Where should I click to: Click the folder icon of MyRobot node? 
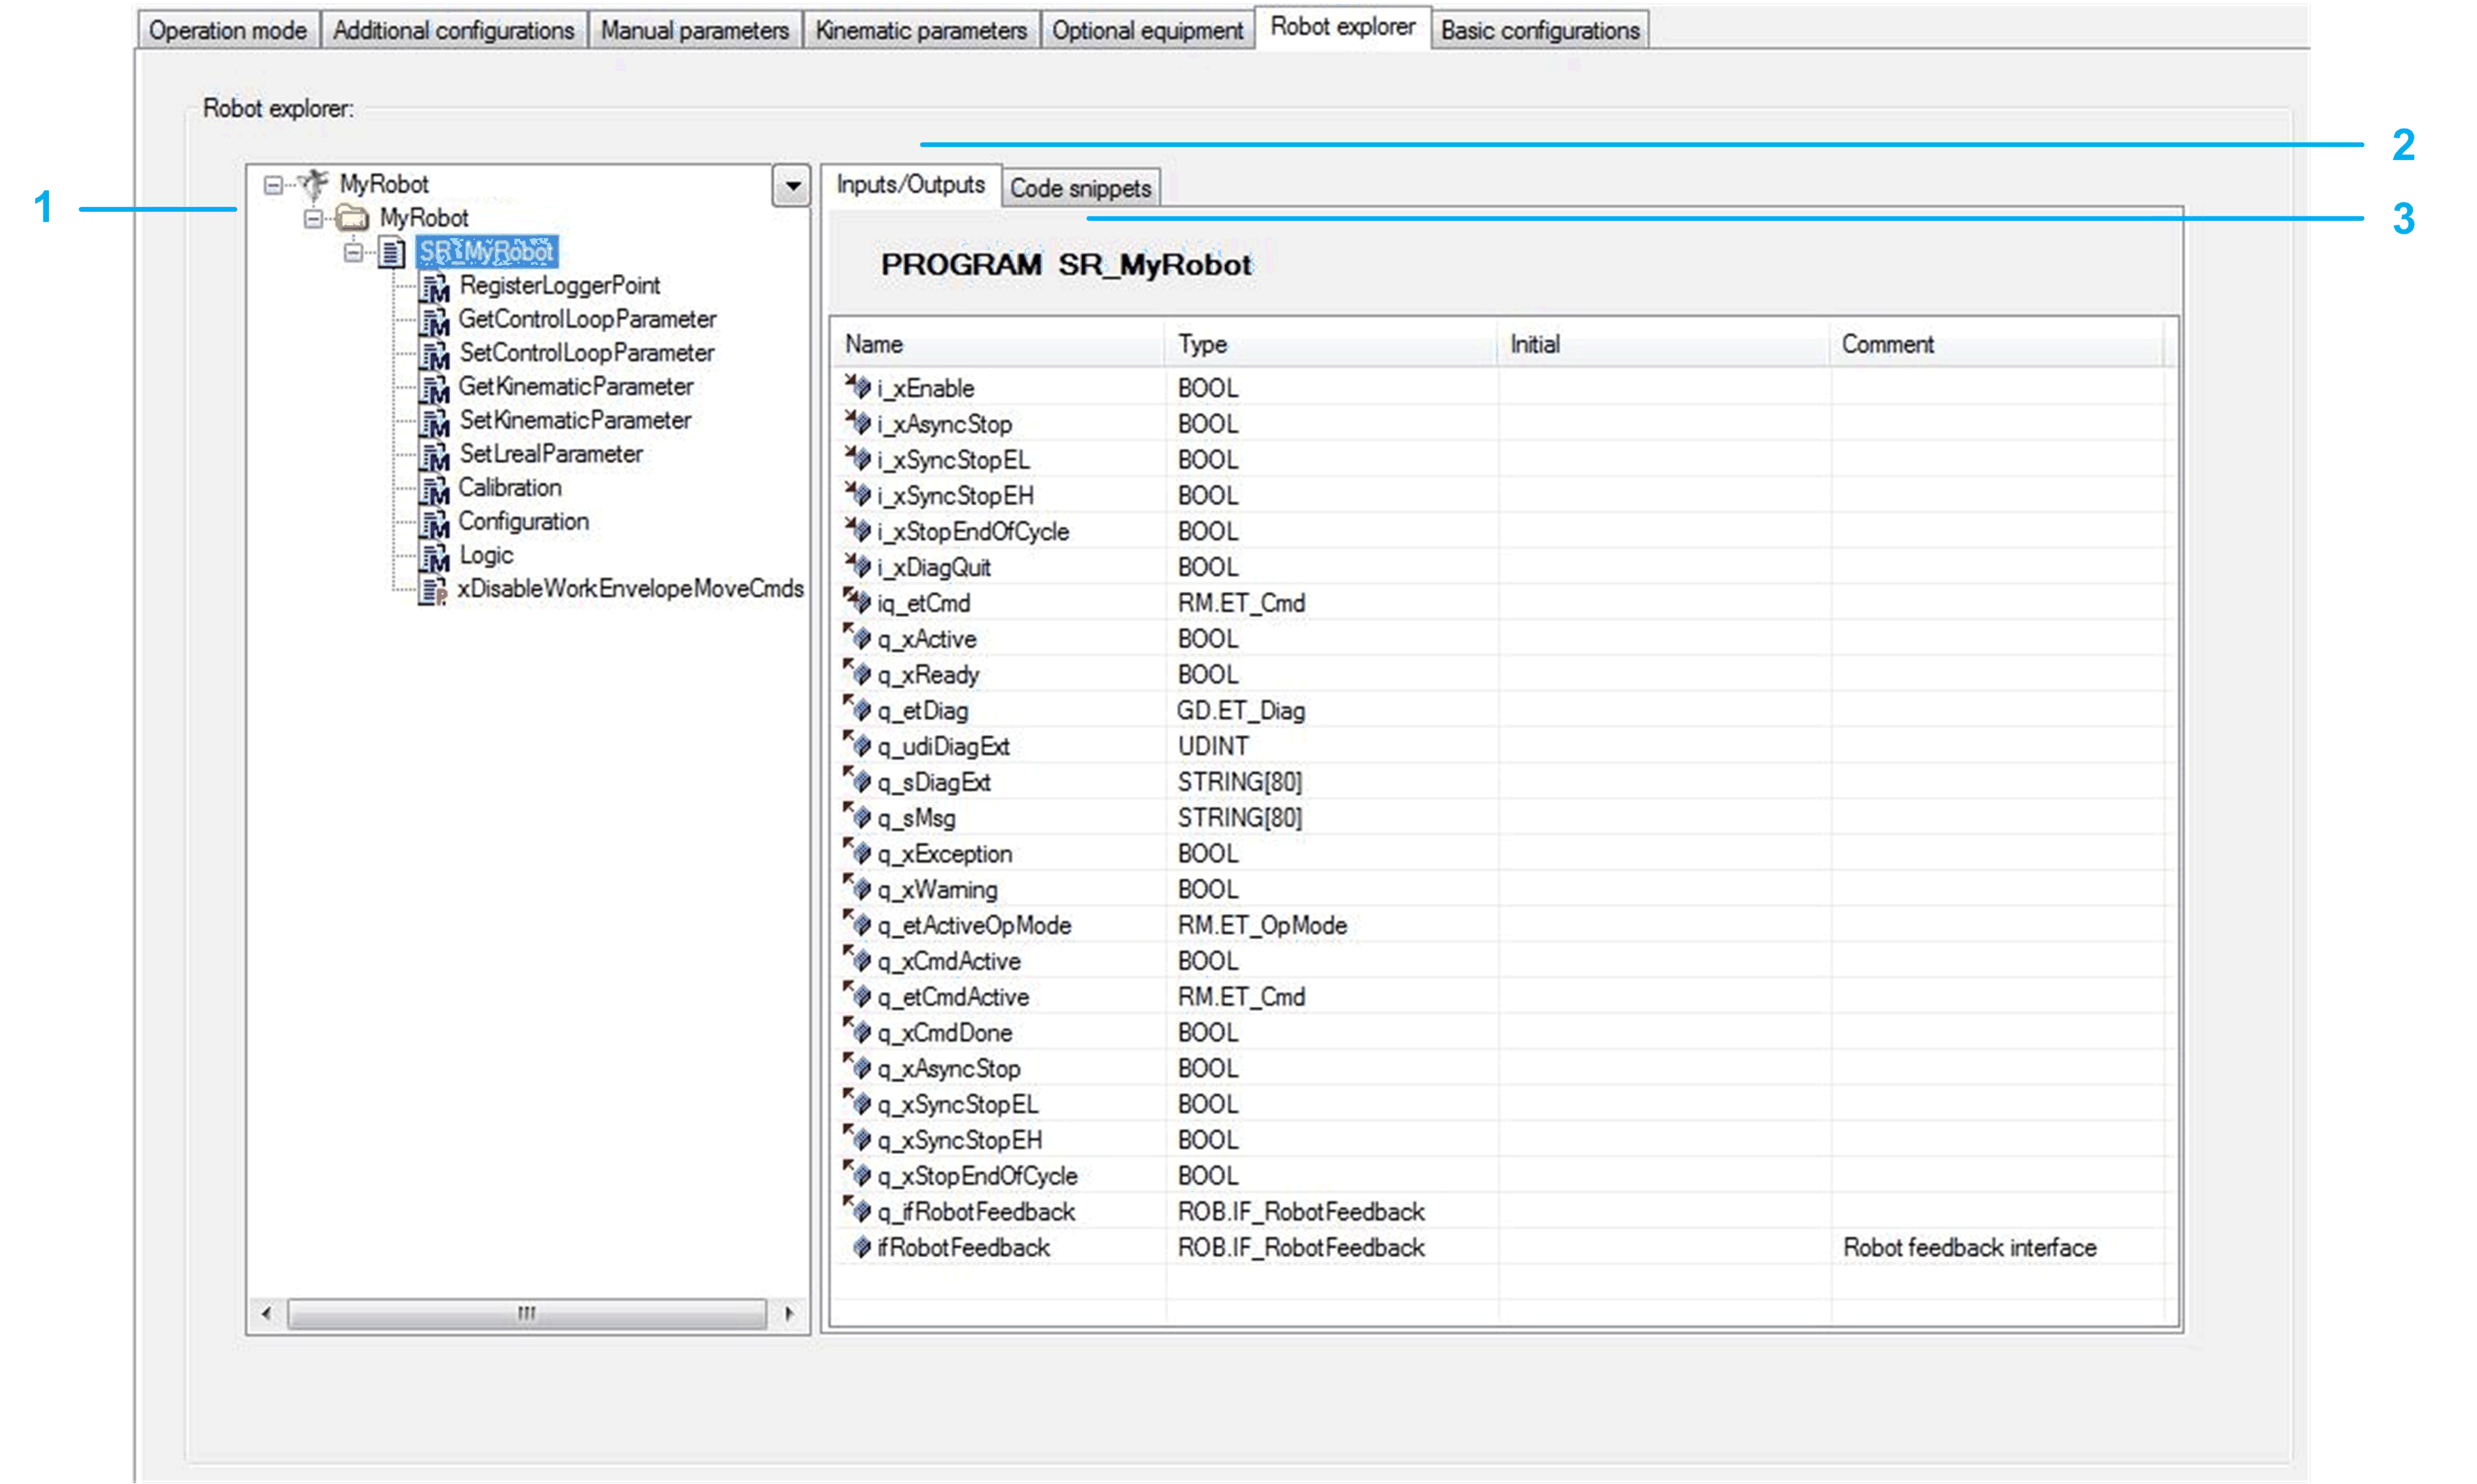tap(352, 218)
